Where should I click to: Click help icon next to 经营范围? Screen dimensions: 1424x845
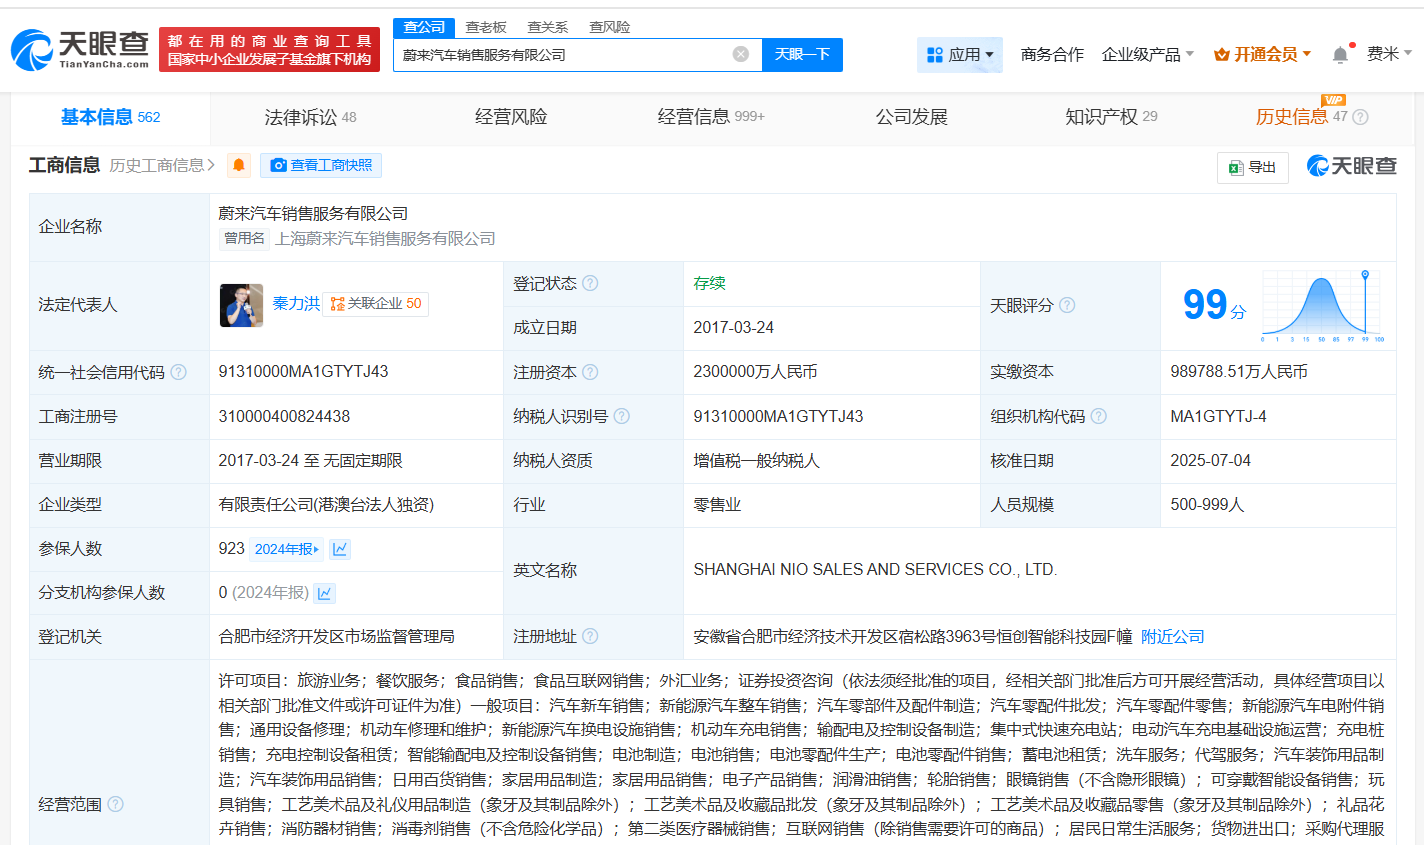(x=115, y=804)
